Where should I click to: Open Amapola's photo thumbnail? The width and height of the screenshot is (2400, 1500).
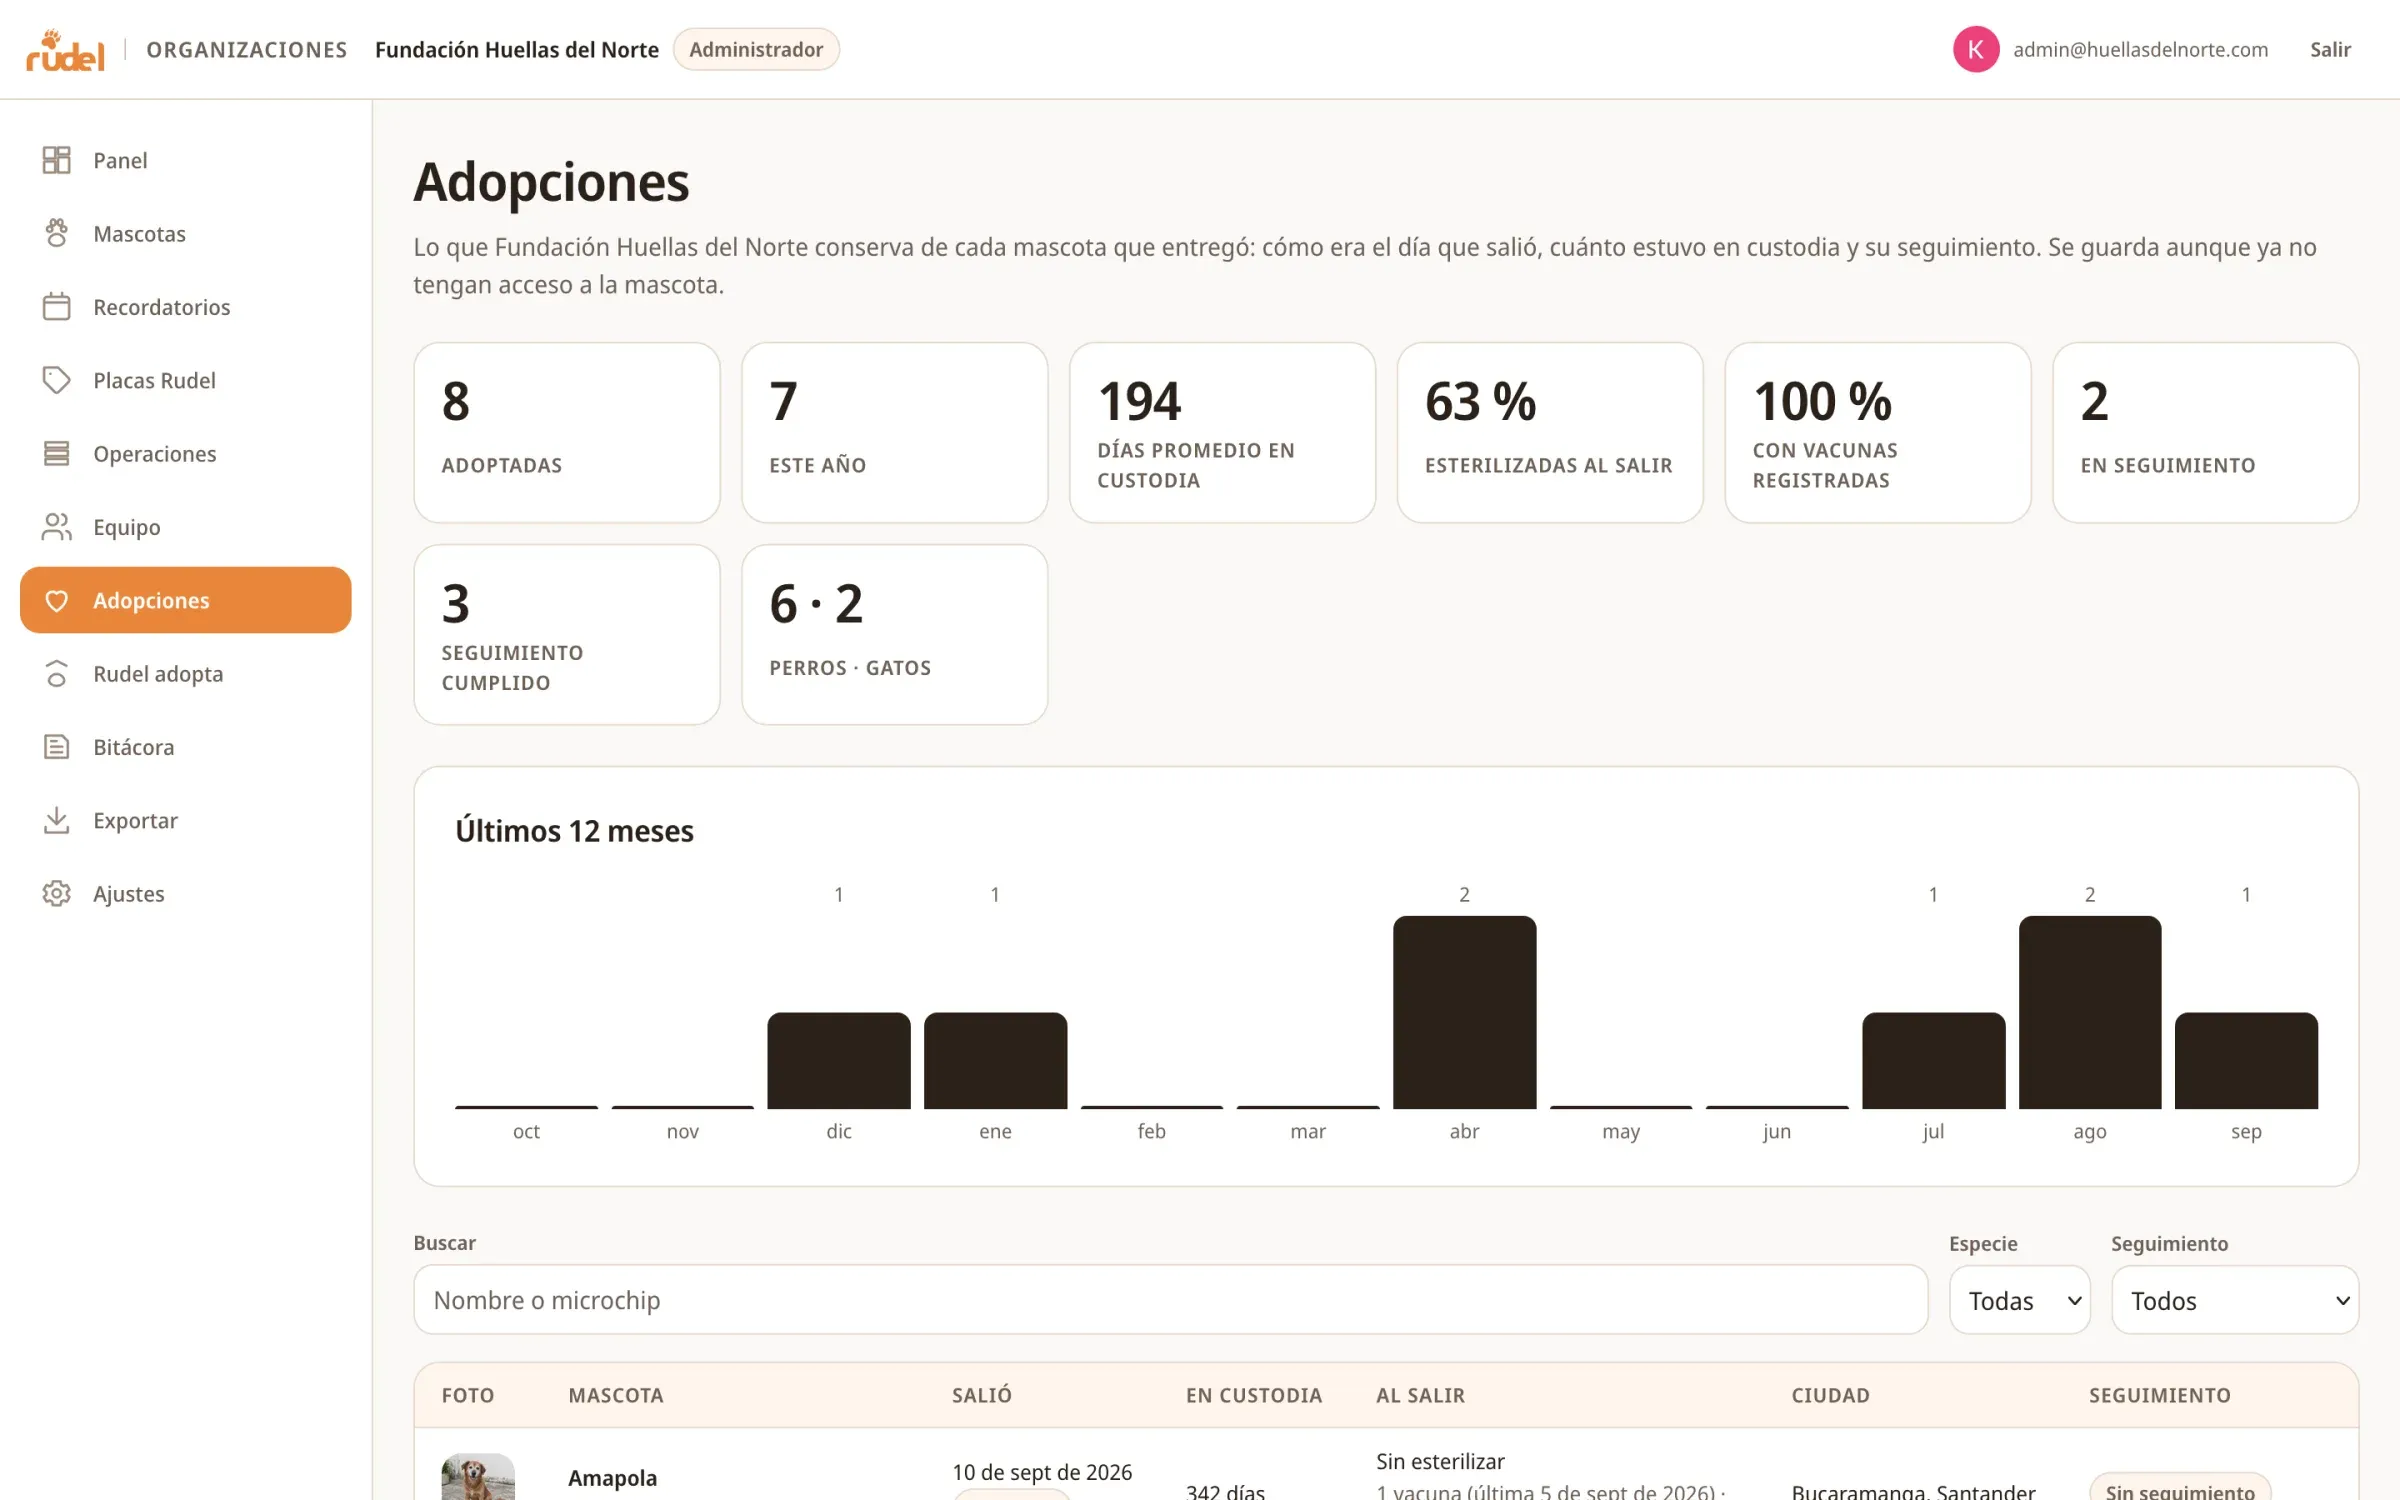tap(478, 1477)
